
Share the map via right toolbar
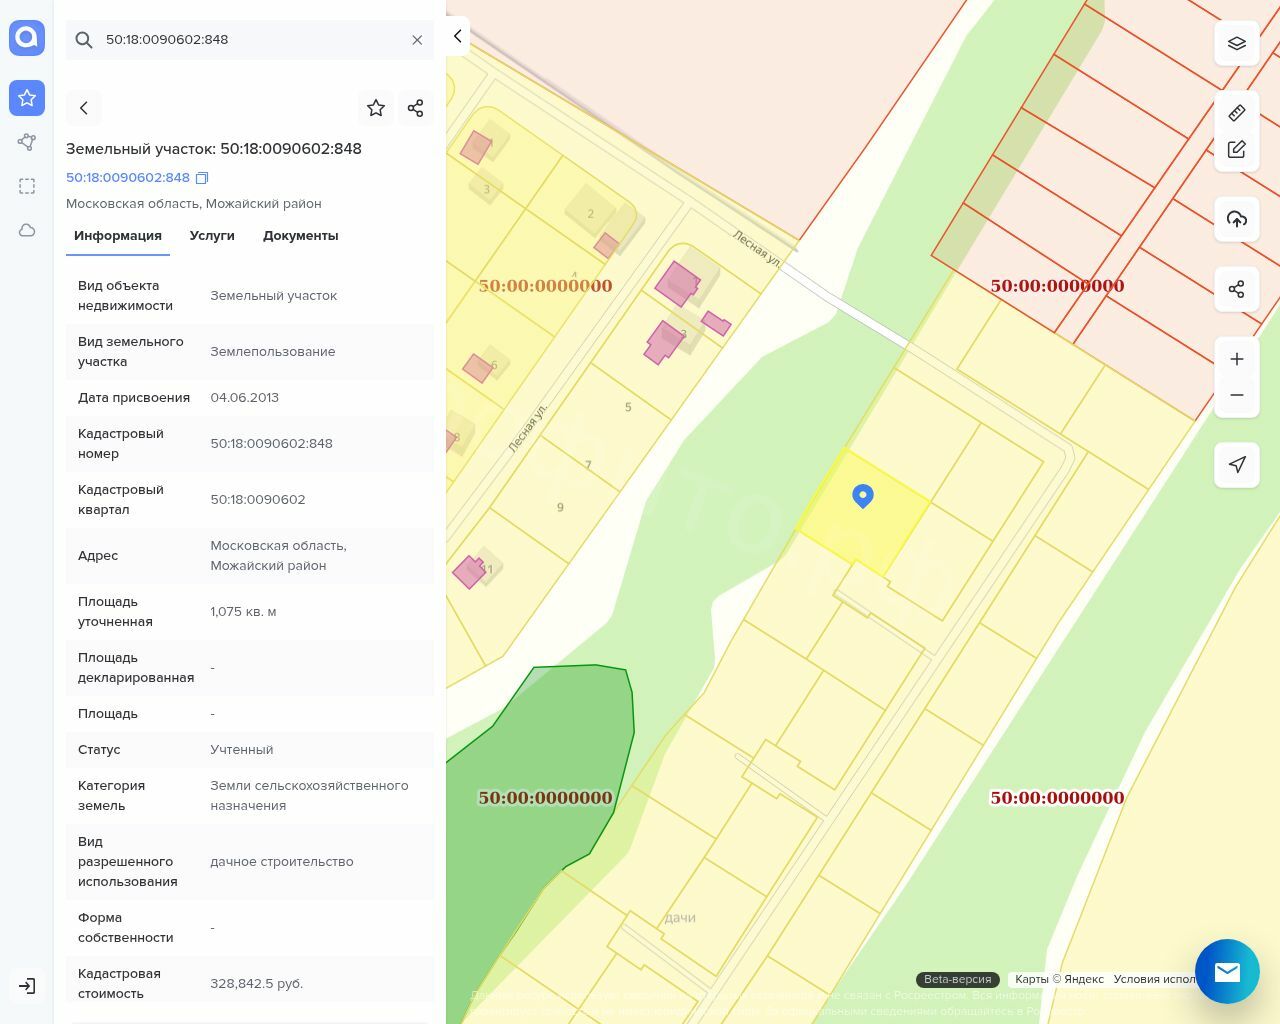pyautogui.click(x=1236, y=289)
